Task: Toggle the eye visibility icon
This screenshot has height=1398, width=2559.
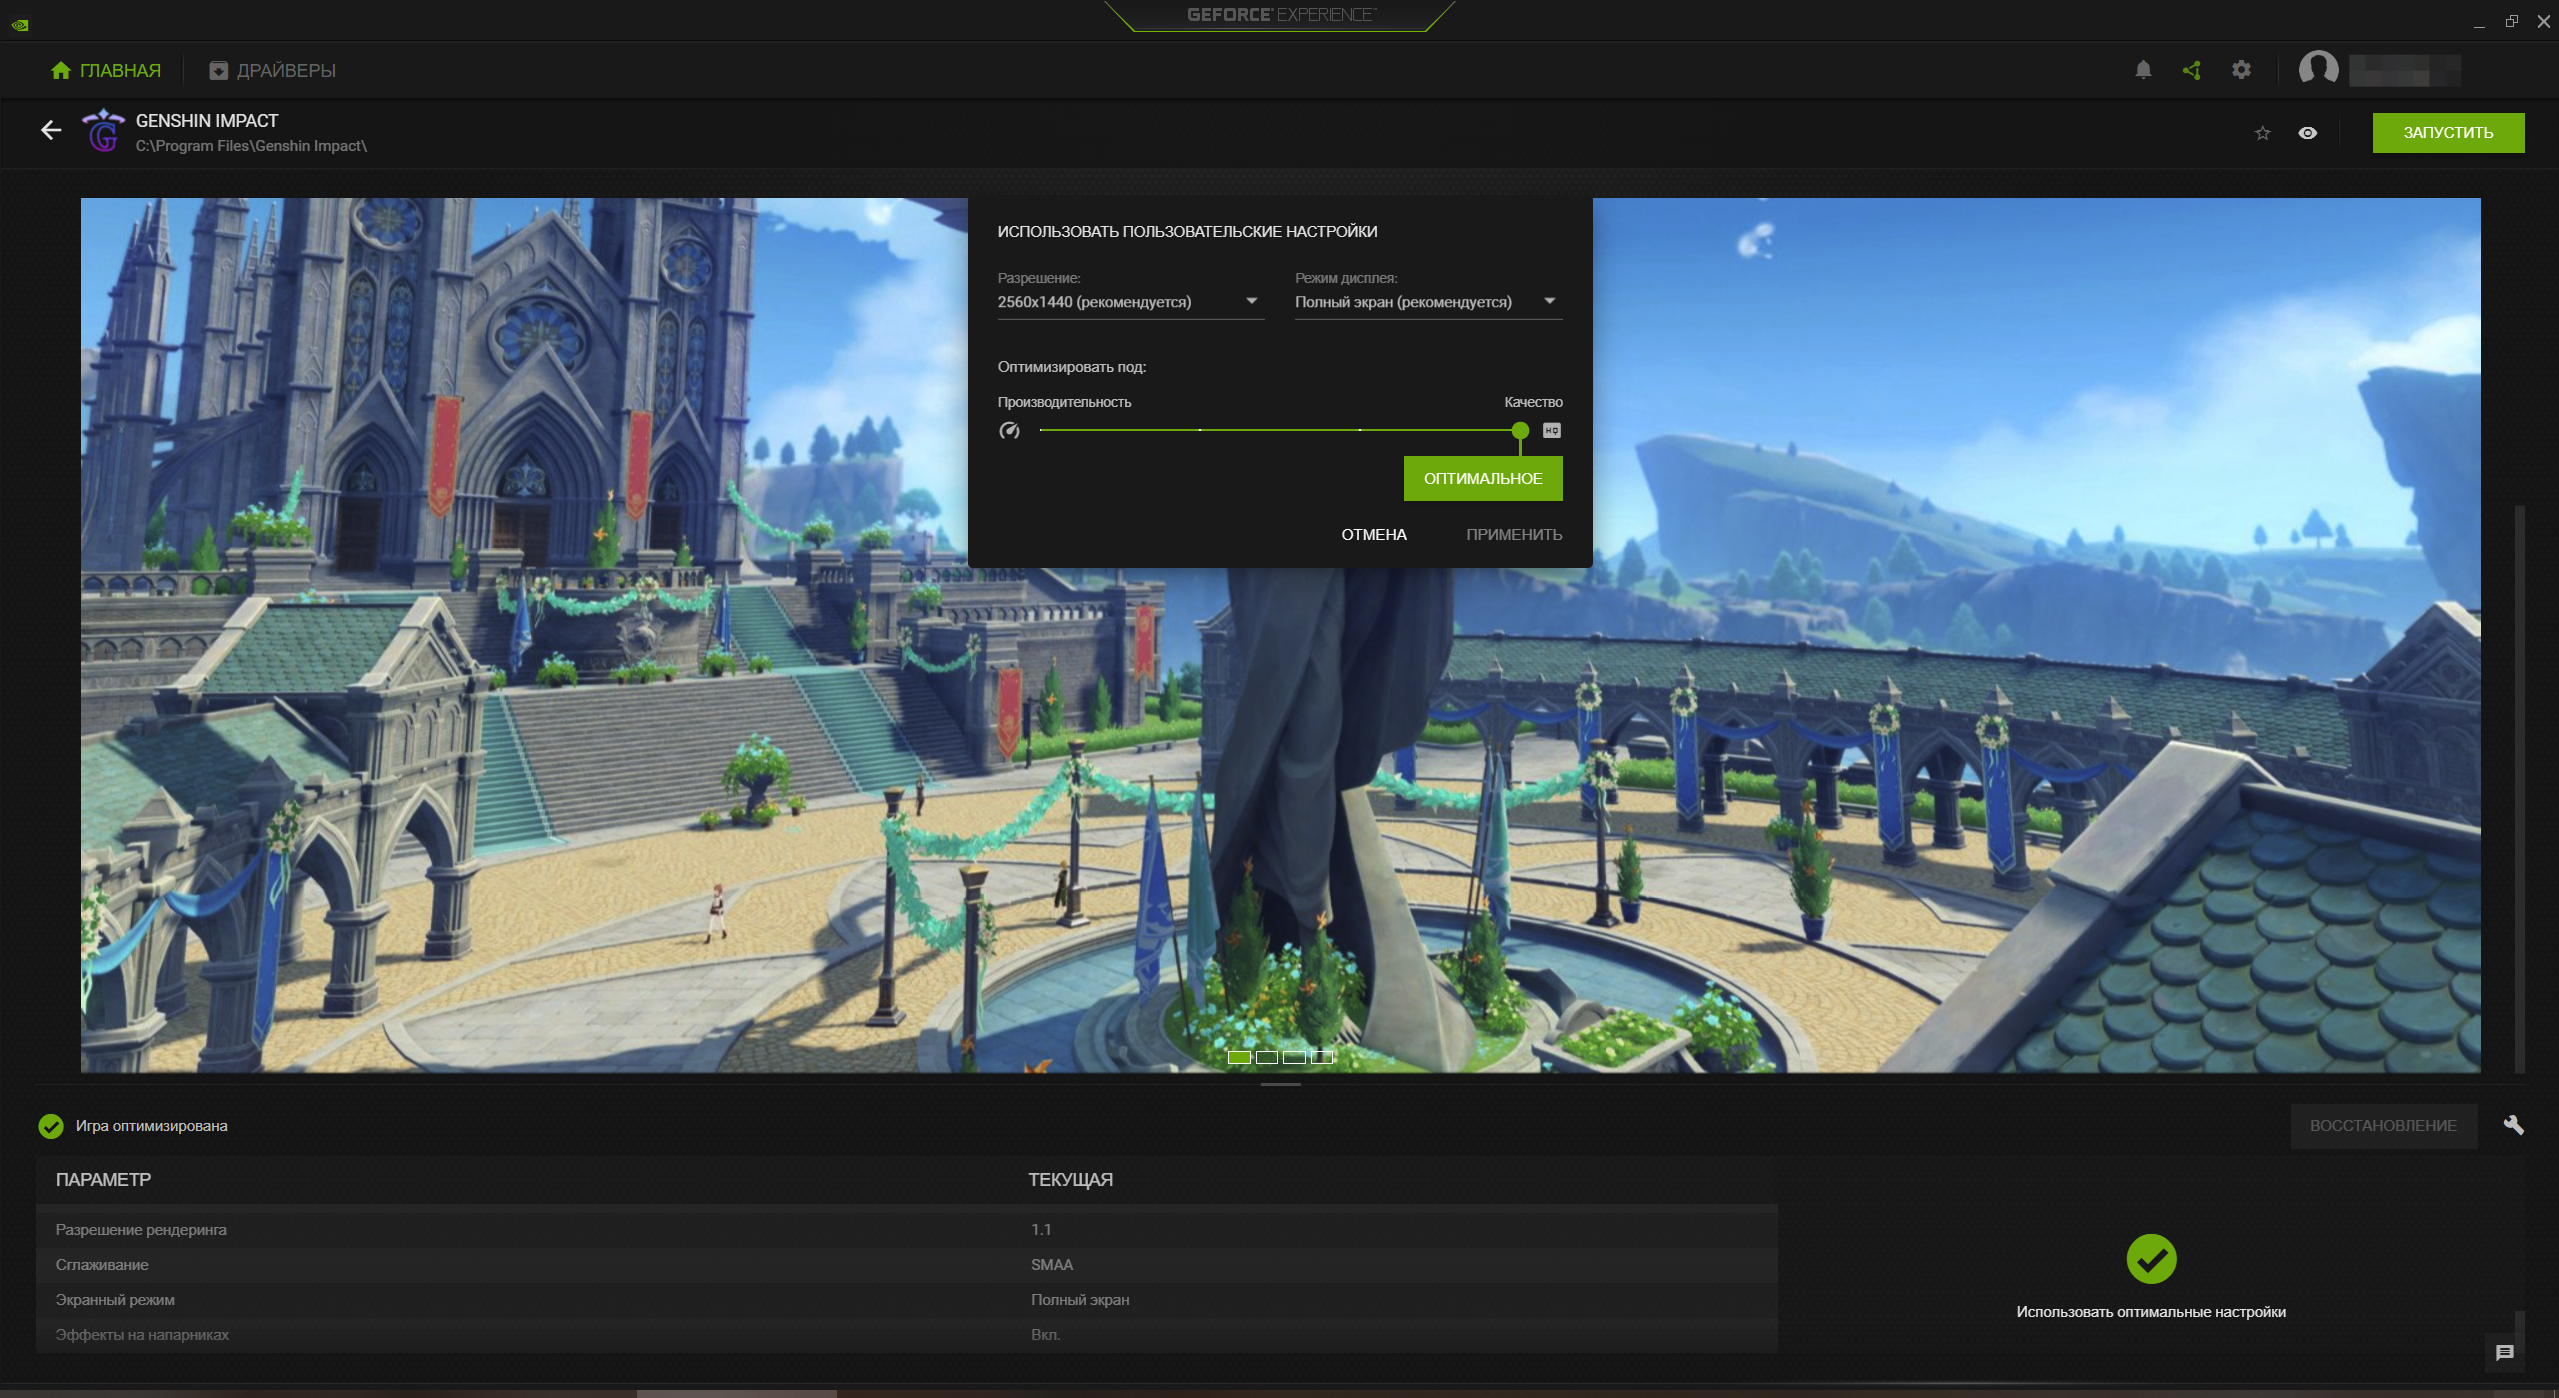Action: (2307, 133)
